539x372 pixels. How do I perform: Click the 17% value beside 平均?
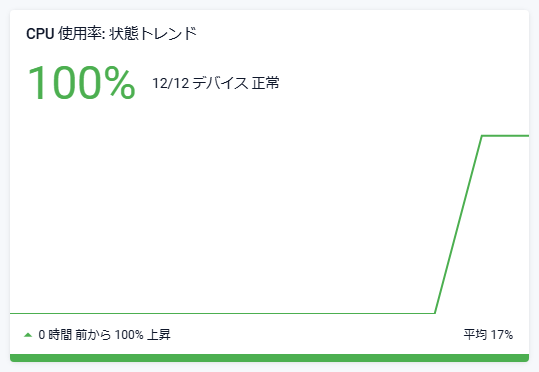click(x=502, y=335)
